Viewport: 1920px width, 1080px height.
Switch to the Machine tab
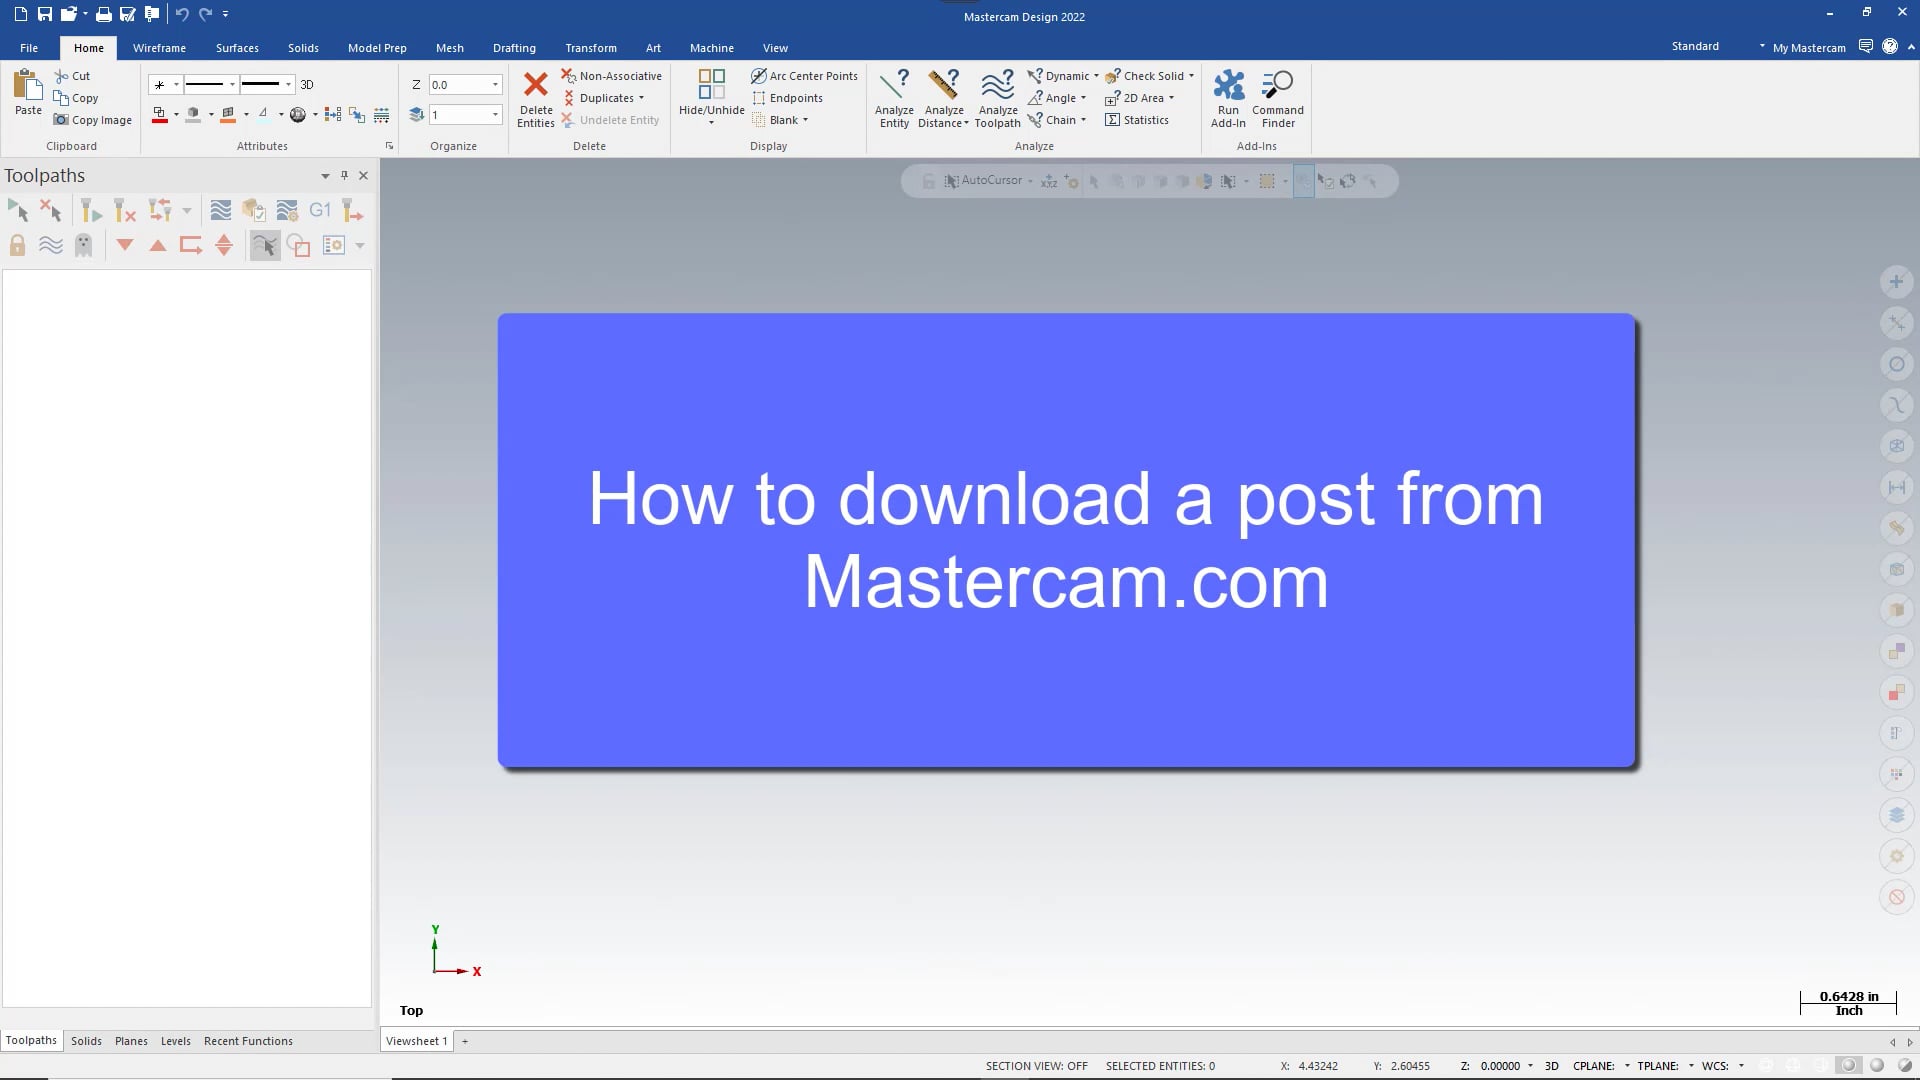tap(711, 48)
